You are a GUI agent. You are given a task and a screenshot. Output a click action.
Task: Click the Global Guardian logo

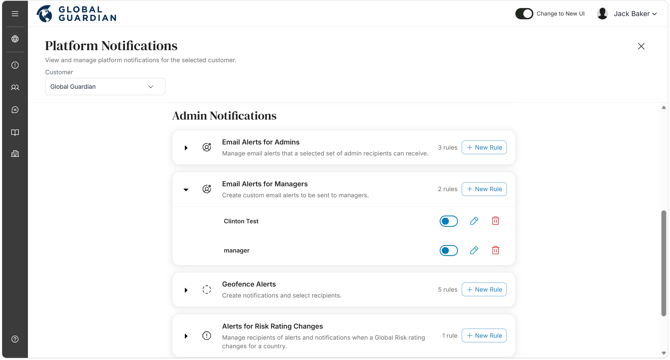pos(76,14)
